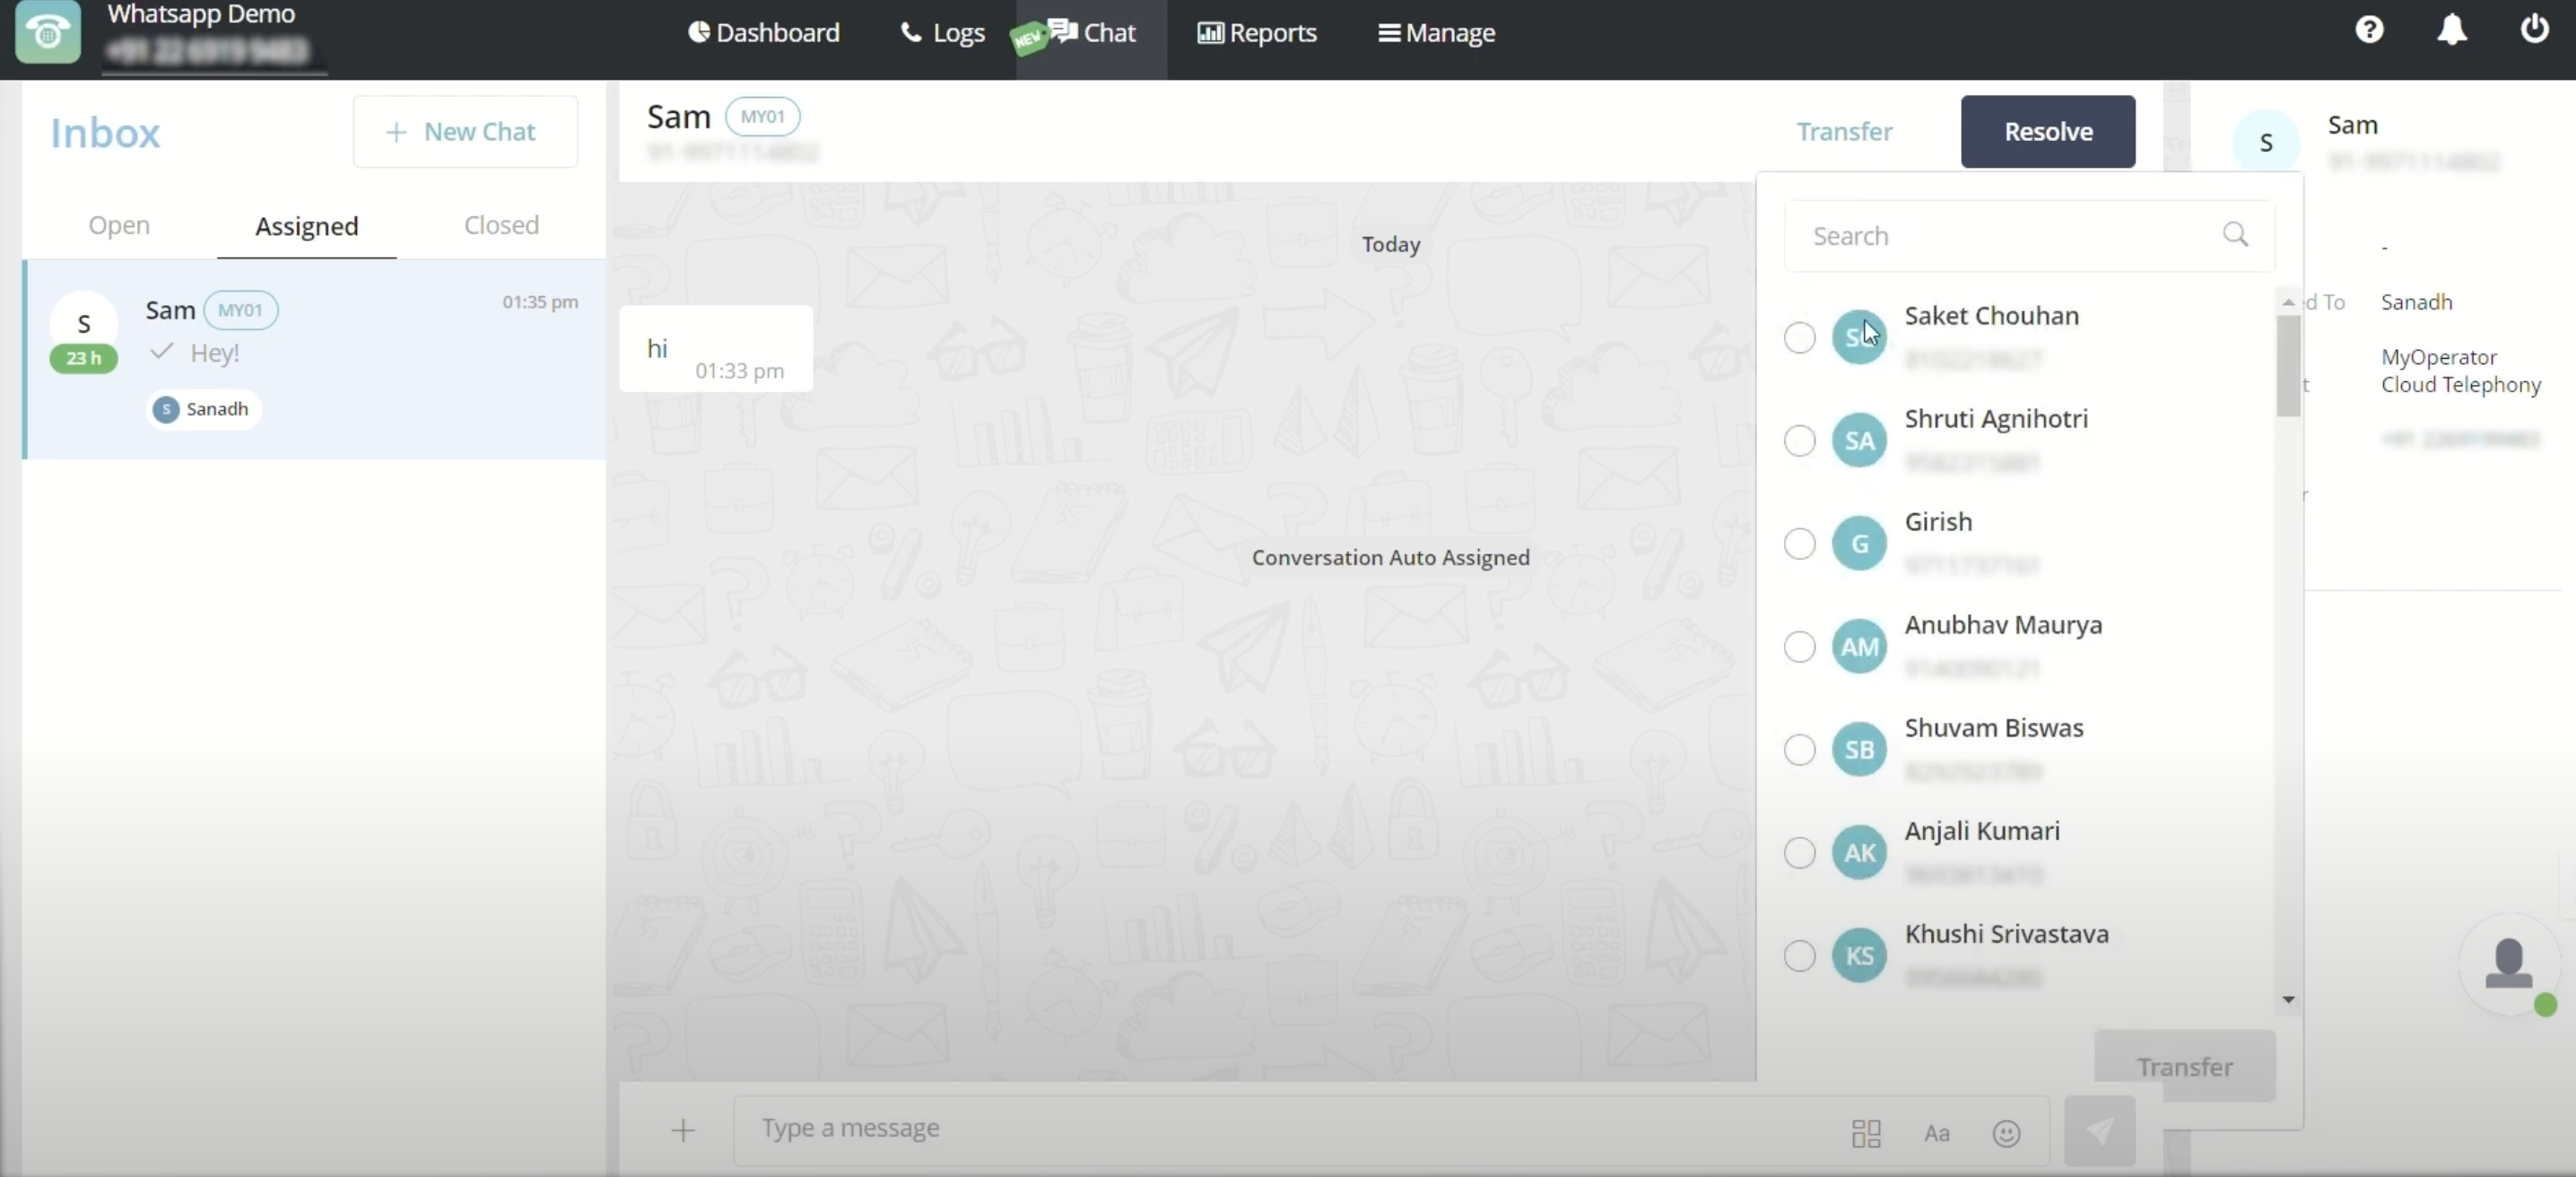
Task: Click the 23 h badge
Action: point(84,358)
